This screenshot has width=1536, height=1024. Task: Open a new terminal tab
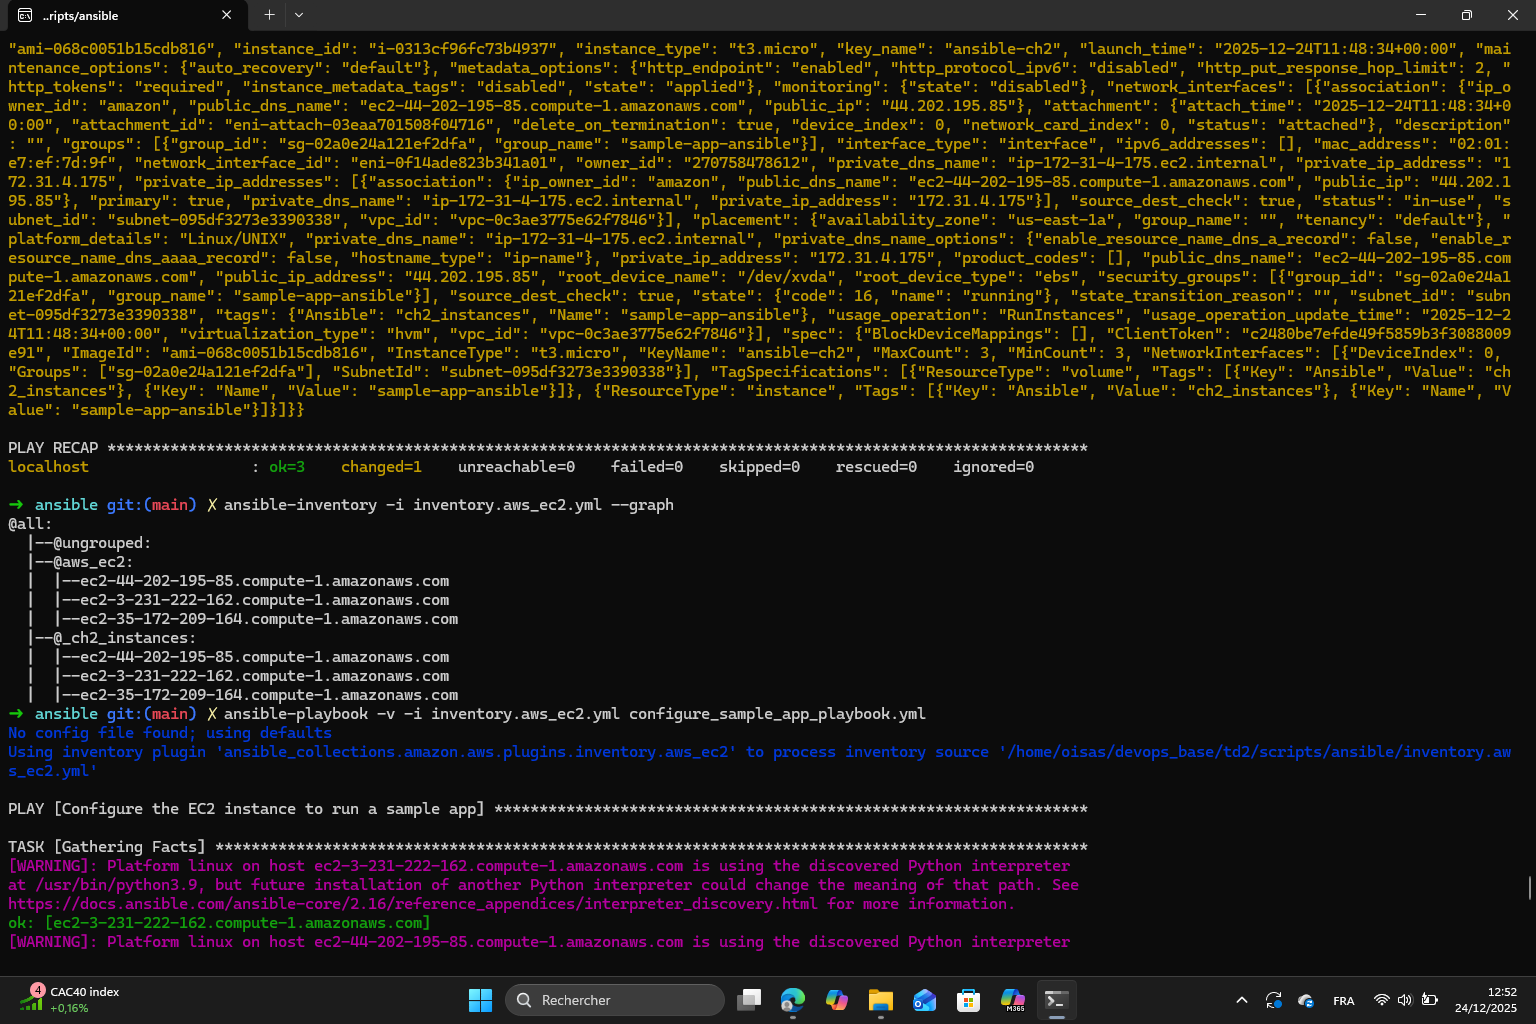click(x=269, y=15)
